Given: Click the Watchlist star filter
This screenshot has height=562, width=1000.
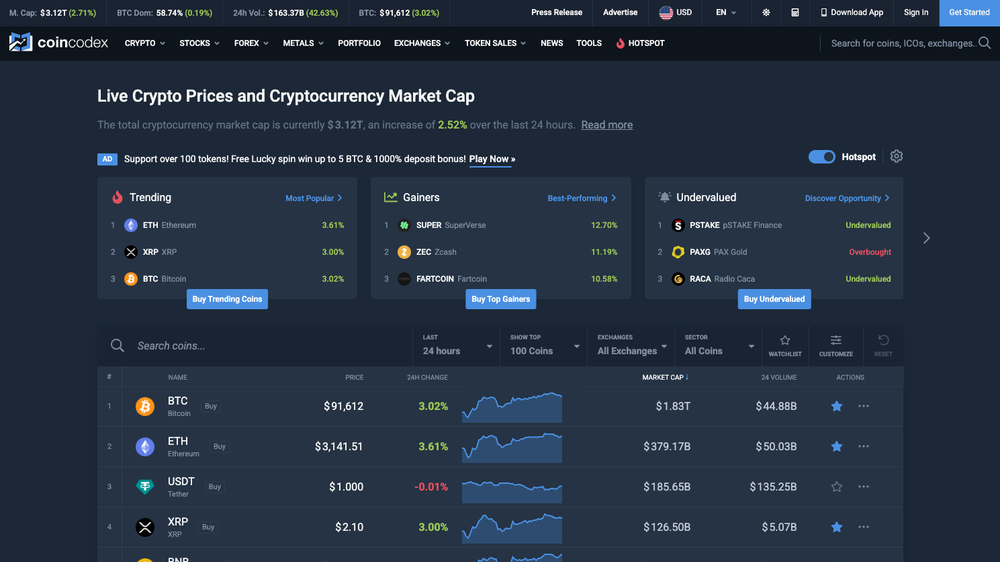Looking at the screenshot, I should (x=784, y=346).
